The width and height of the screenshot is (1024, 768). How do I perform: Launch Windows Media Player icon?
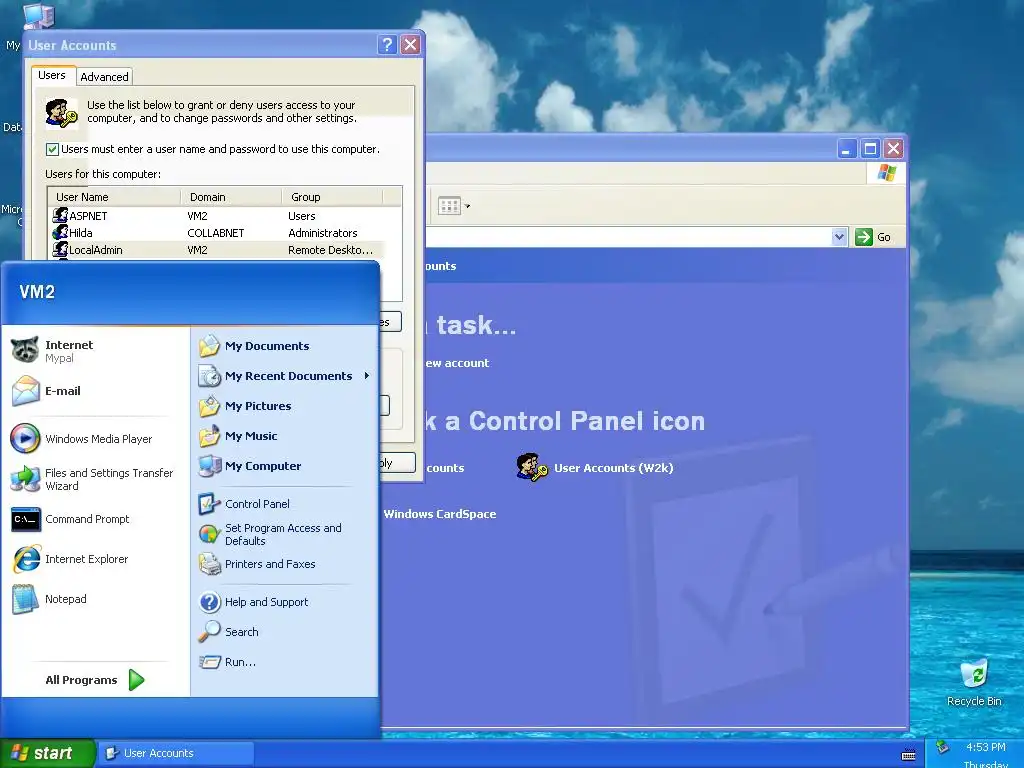25,438
